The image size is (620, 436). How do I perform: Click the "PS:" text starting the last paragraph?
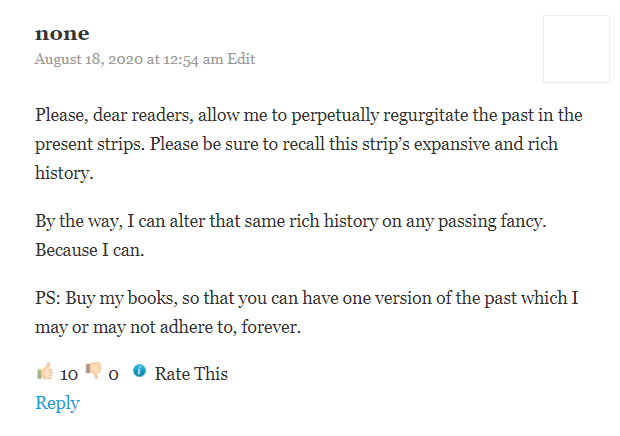coord(48,296)
